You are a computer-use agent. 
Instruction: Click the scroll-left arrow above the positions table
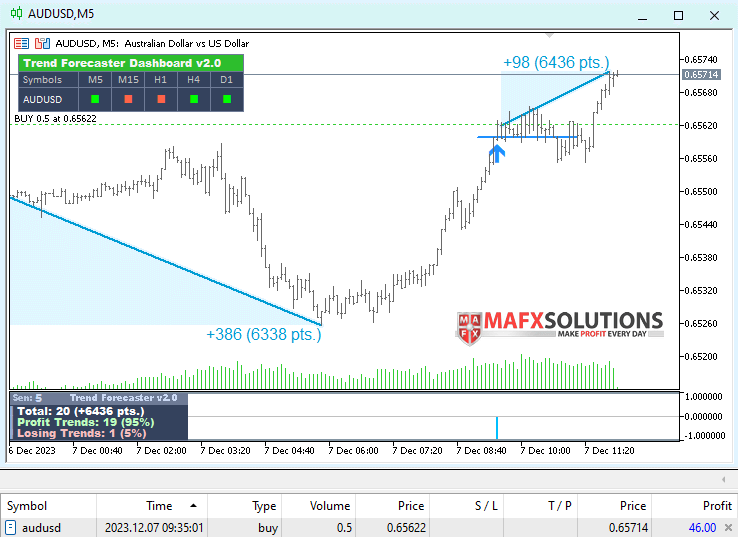pyautogui.click(x=723, y=480)
